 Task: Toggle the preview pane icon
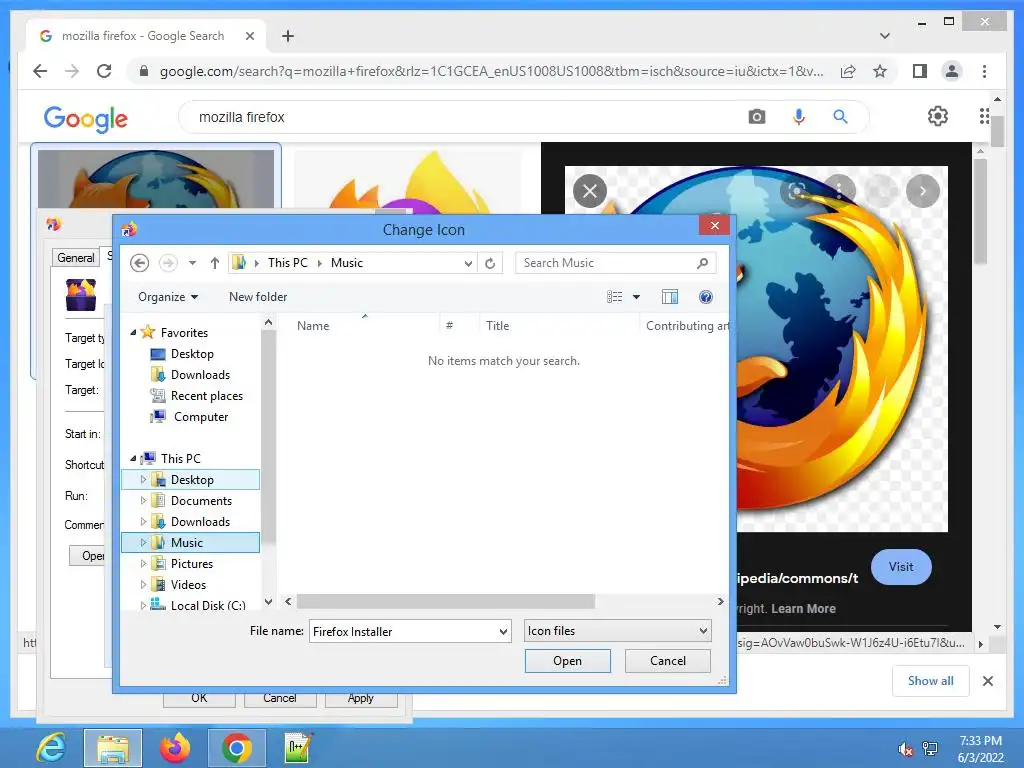670,297
